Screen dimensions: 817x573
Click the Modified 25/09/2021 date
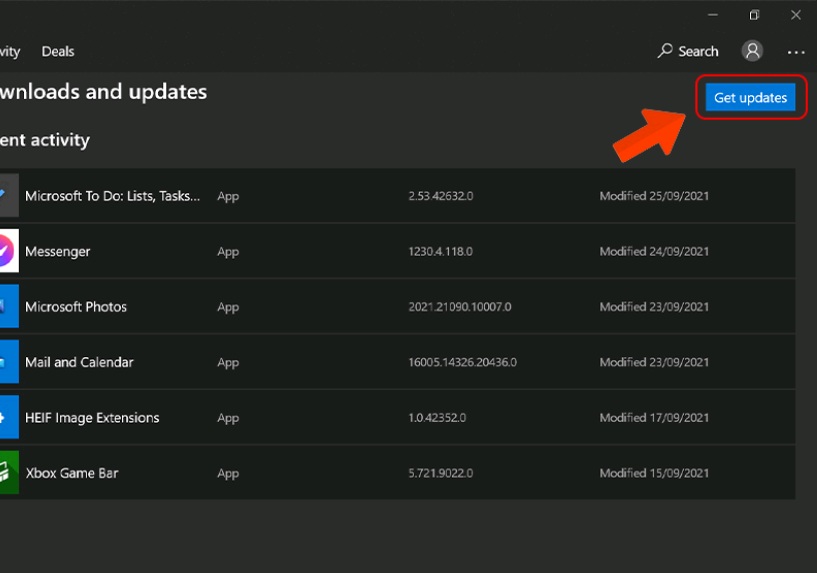(654, 196)
